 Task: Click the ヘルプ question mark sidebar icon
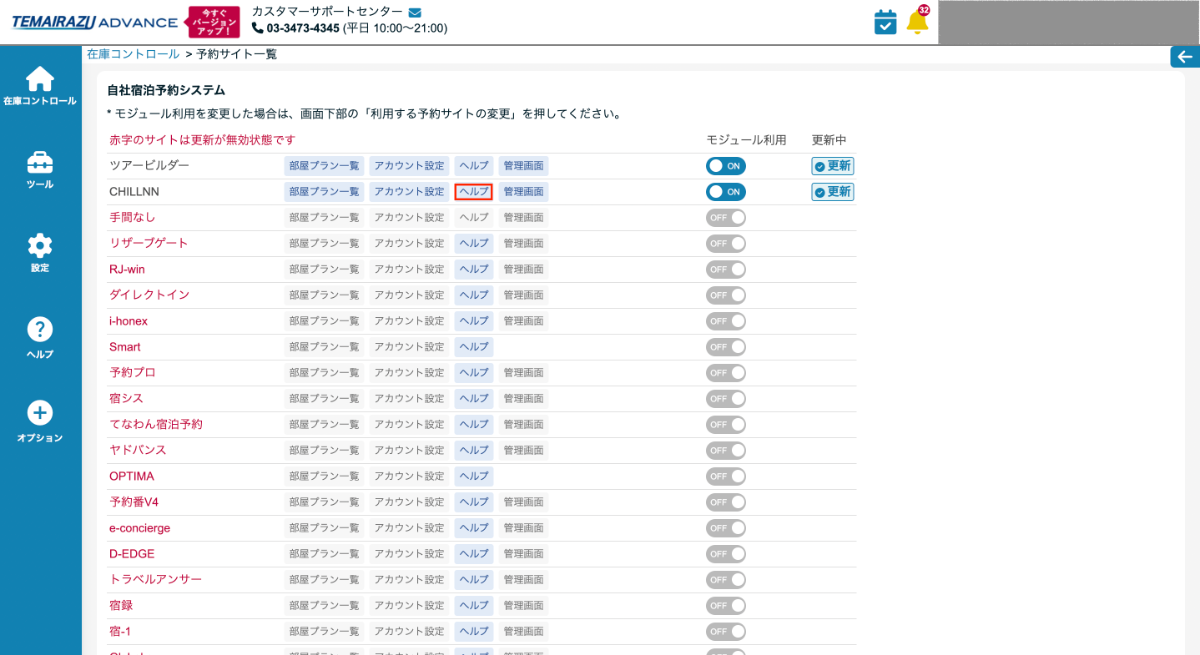[x=40, y=330]
